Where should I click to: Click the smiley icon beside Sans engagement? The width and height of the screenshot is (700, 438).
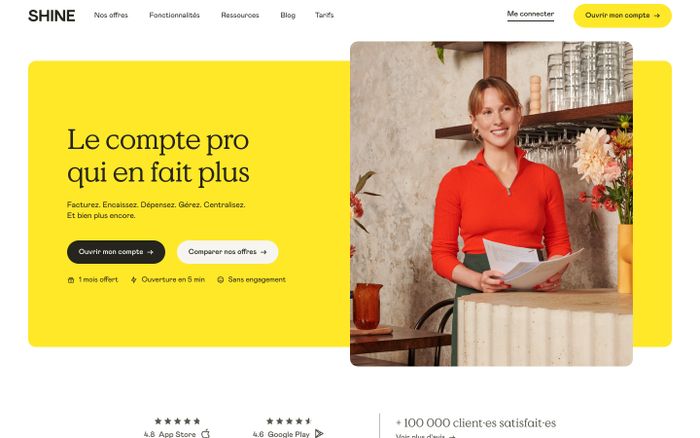point(220,280)
